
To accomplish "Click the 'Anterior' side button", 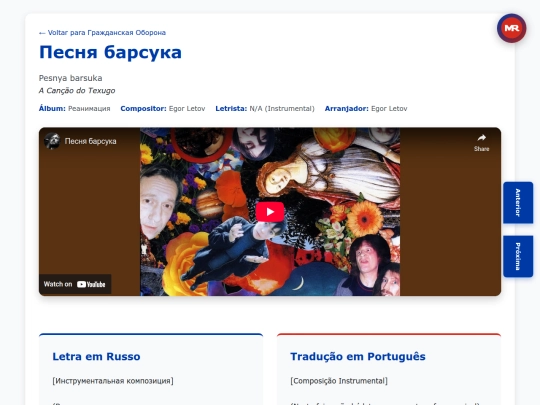I will (518, 203).
